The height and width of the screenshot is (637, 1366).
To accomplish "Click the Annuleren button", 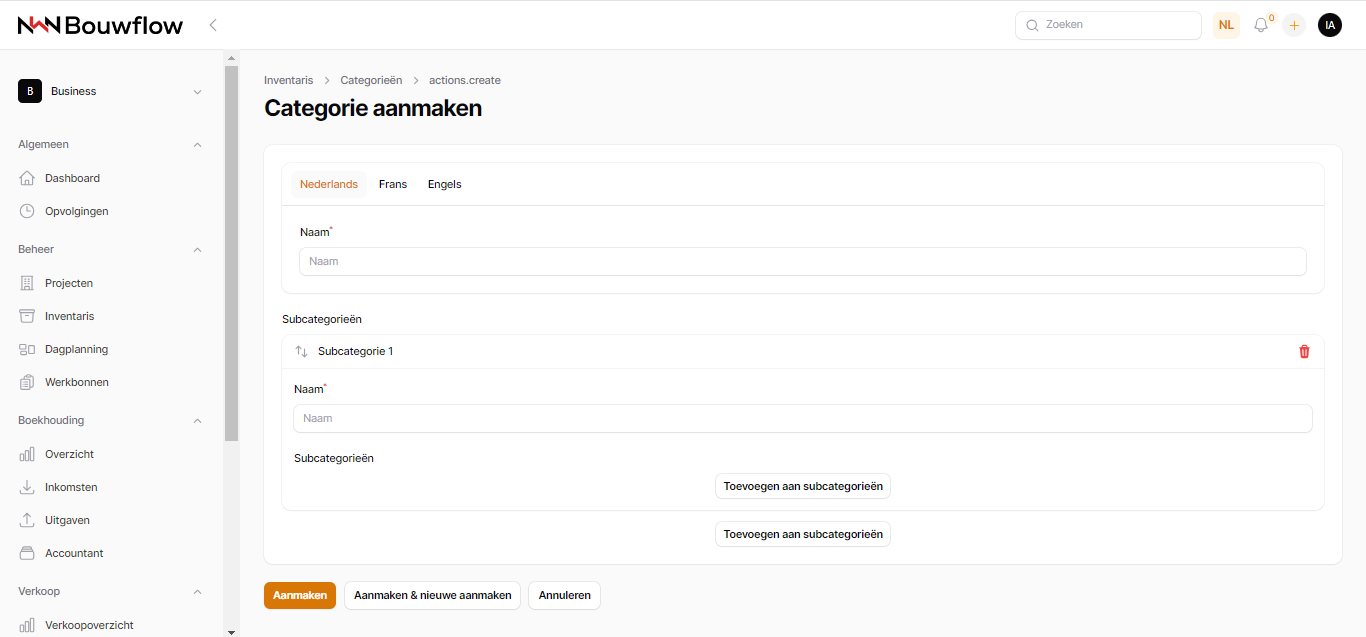I will click(x=564, y=595).
